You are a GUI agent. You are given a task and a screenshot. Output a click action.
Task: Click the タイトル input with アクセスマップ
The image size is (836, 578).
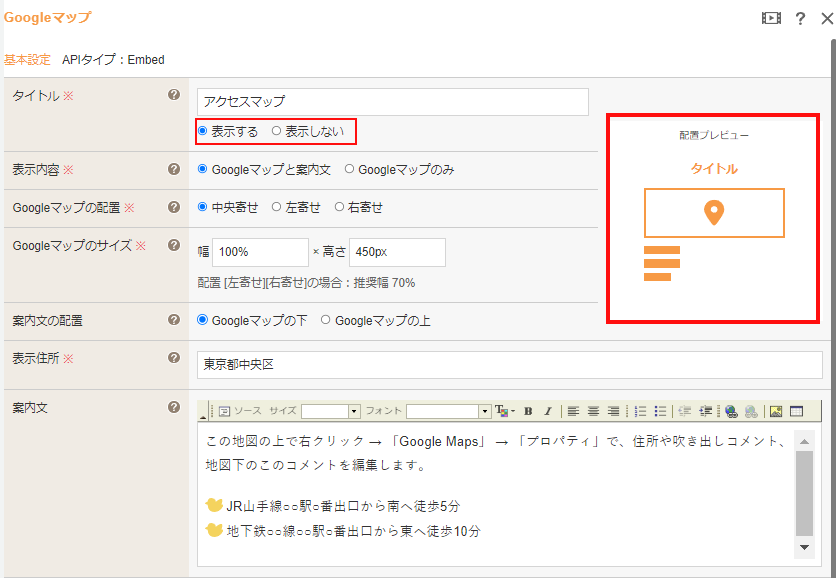click(x=392, y=102)
